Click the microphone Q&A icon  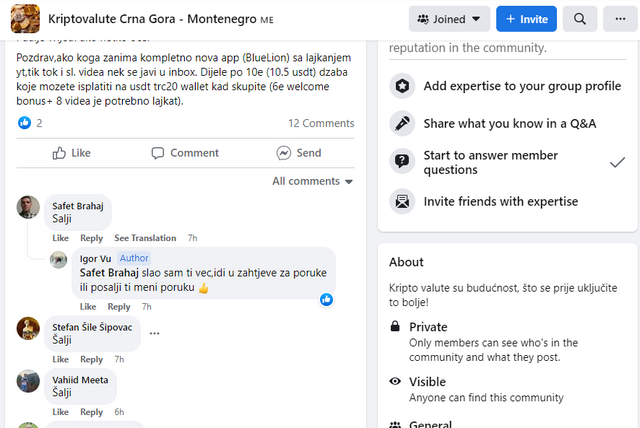pyautogui.click(x=402, y=123)
